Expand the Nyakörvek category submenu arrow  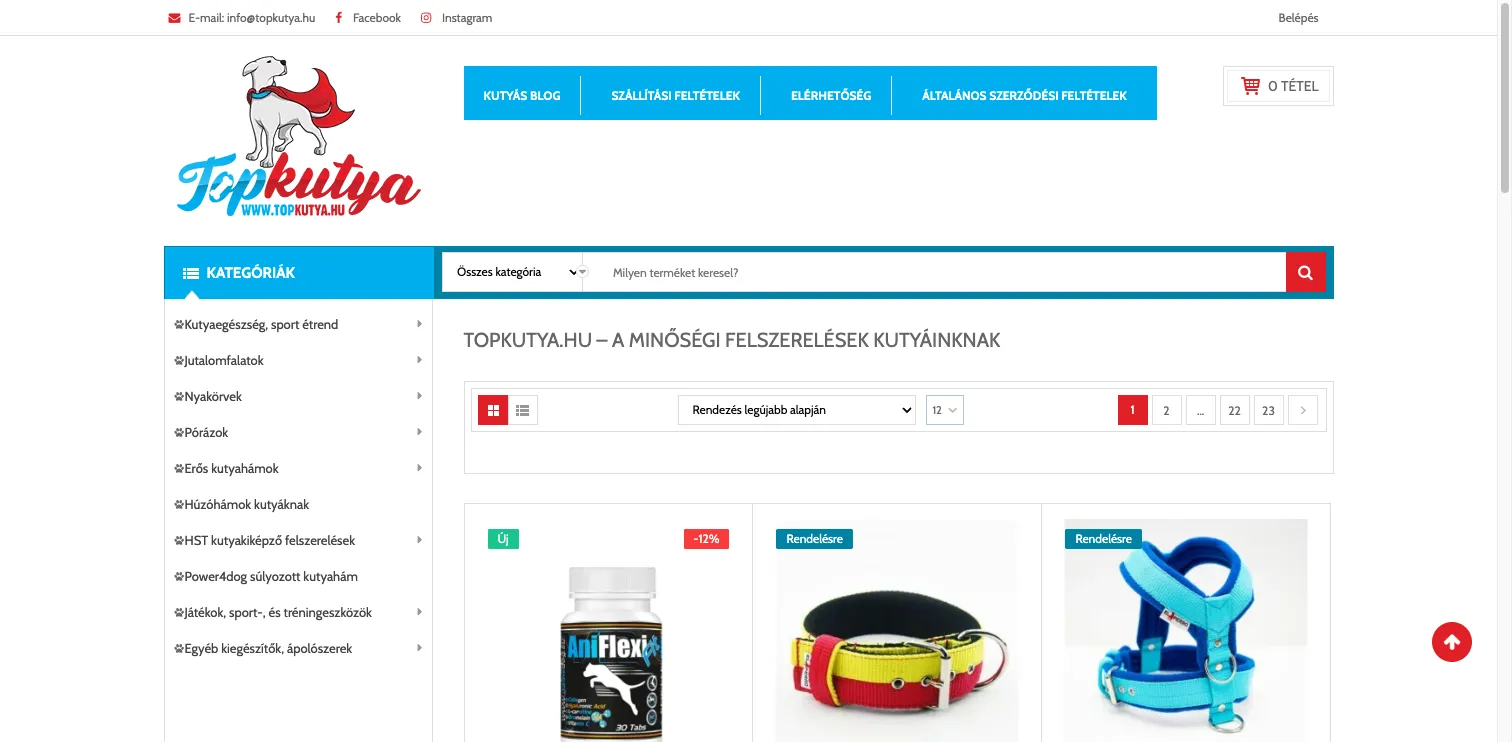[419, 396]
